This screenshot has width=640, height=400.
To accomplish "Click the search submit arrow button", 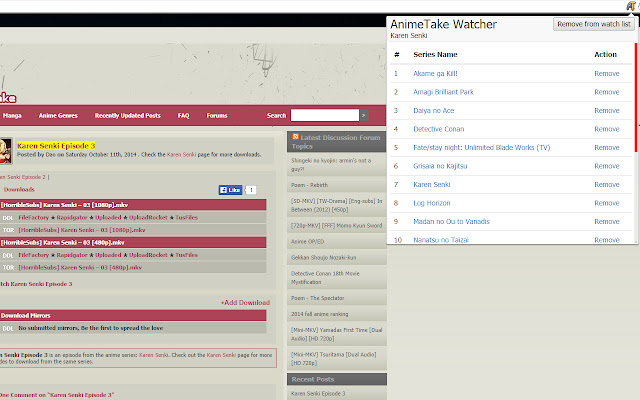I will (x=364, y=116).
